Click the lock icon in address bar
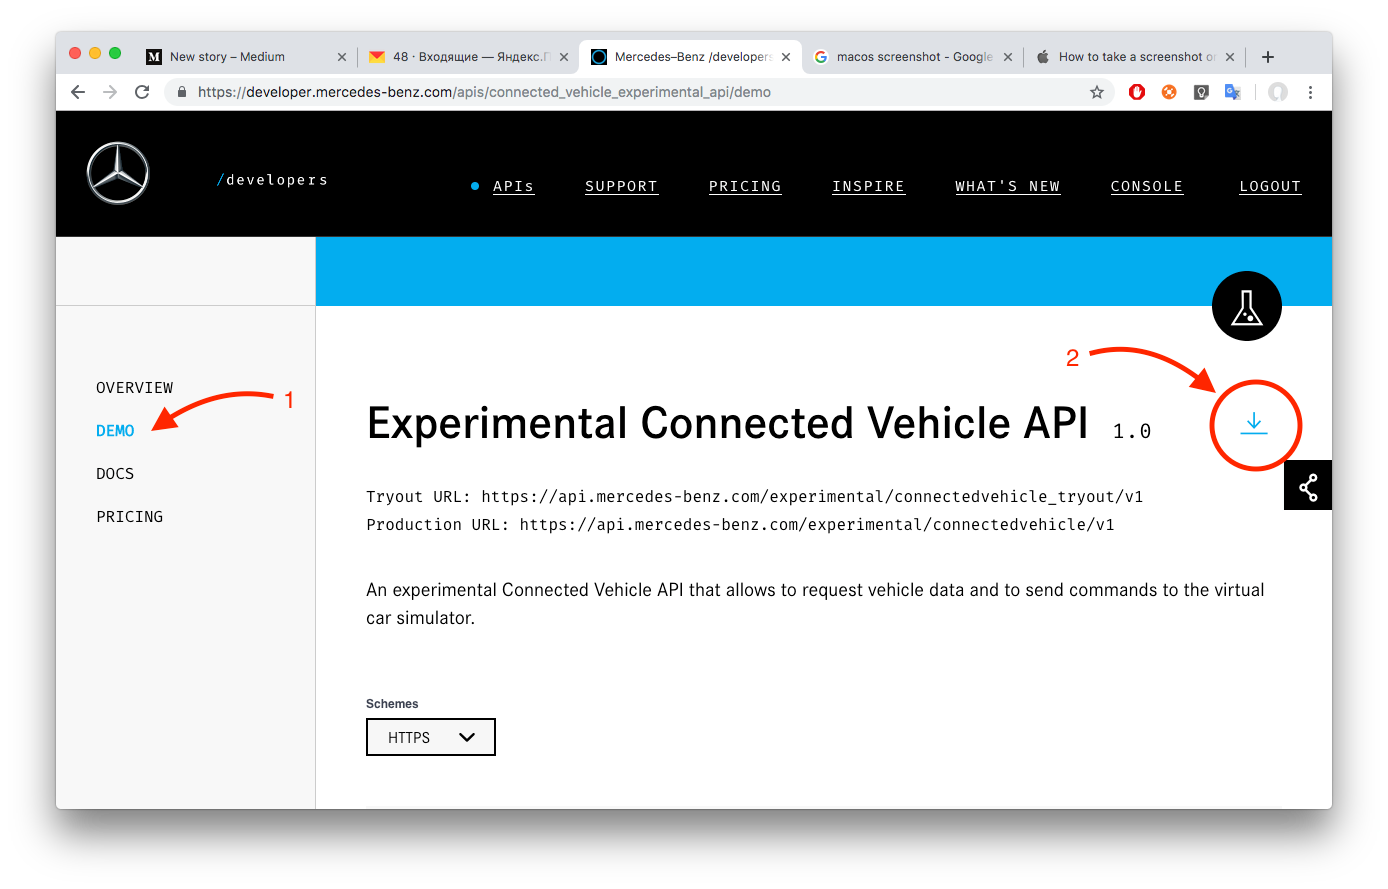1388x889 pixels. [x=181, y=92]
